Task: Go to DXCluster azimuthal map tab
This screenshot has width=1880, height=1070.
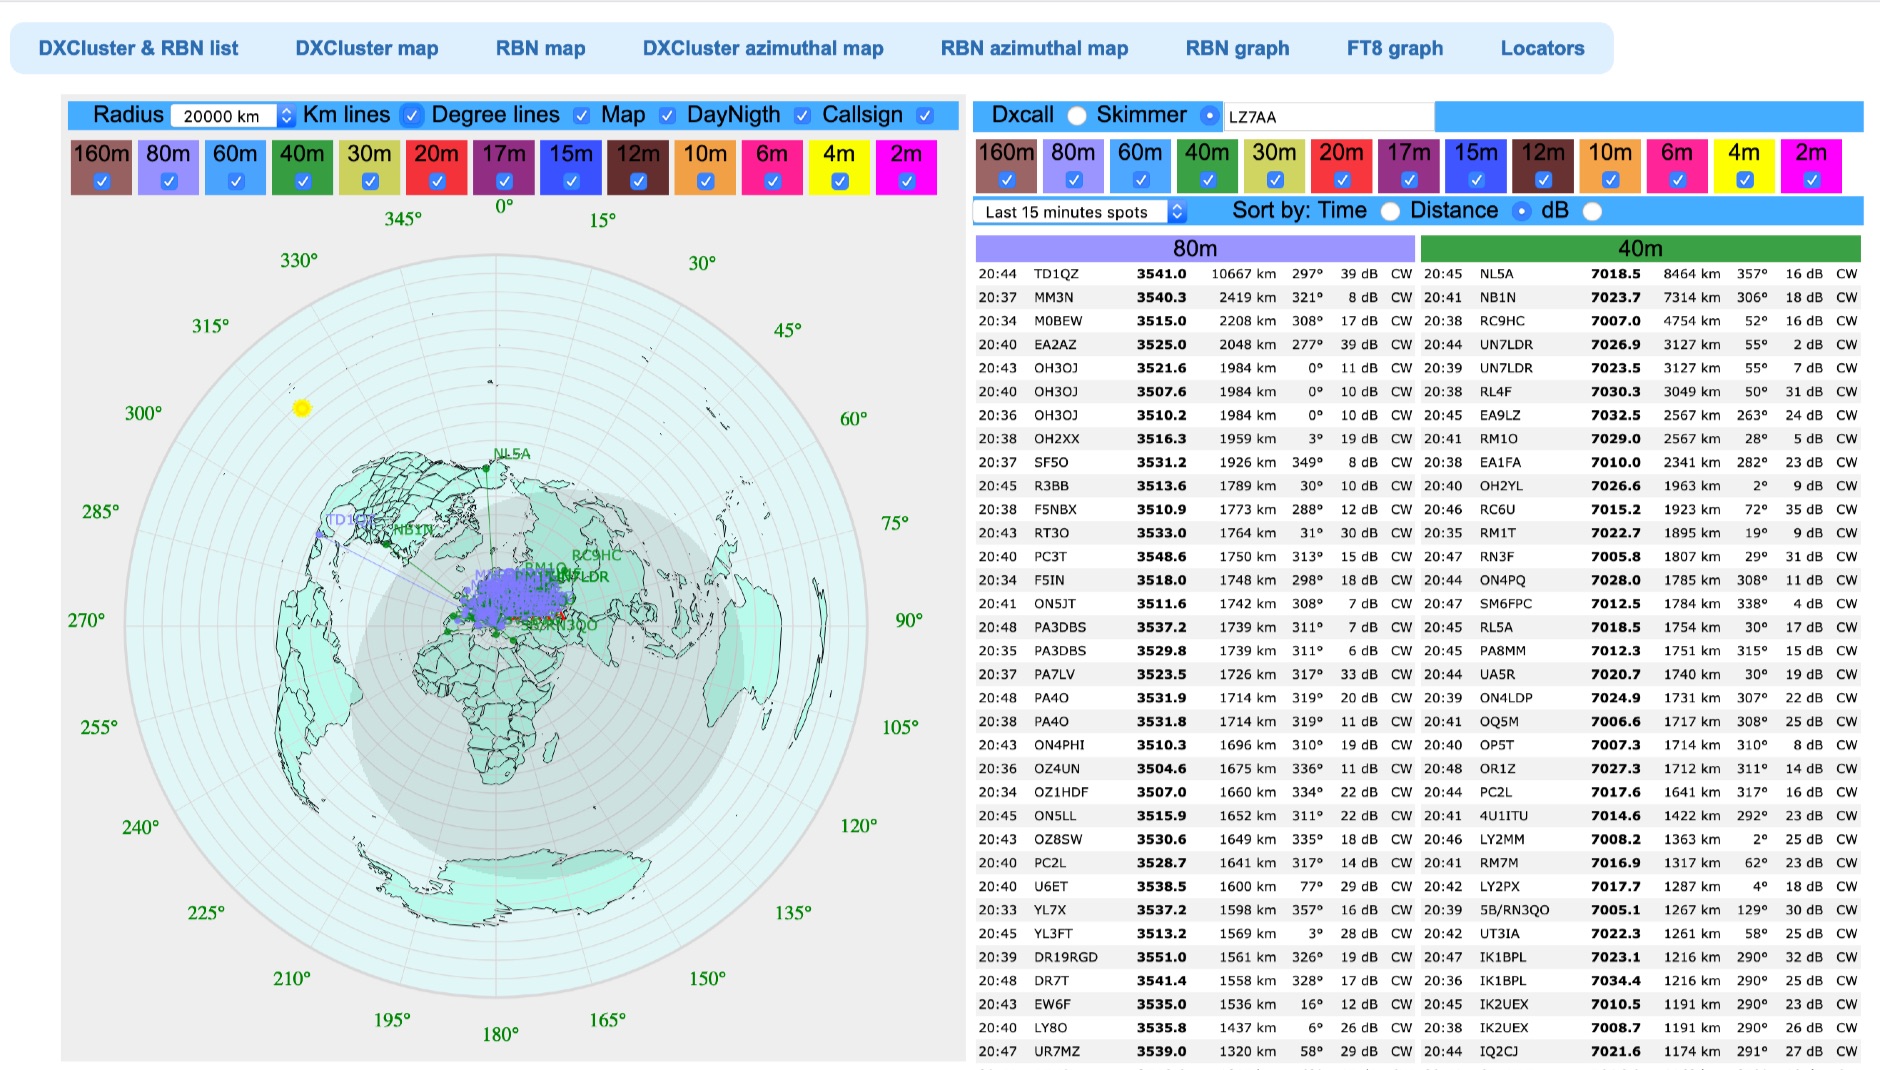Action: click(763, 48)
